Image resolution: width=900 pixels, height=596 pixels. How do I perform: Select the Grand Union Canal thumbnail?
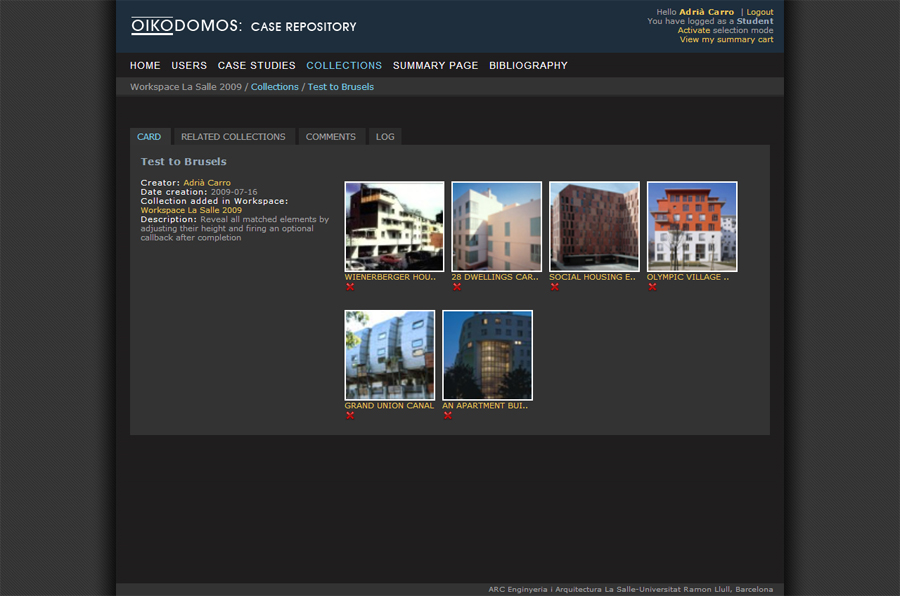click(x=390, y=355)
